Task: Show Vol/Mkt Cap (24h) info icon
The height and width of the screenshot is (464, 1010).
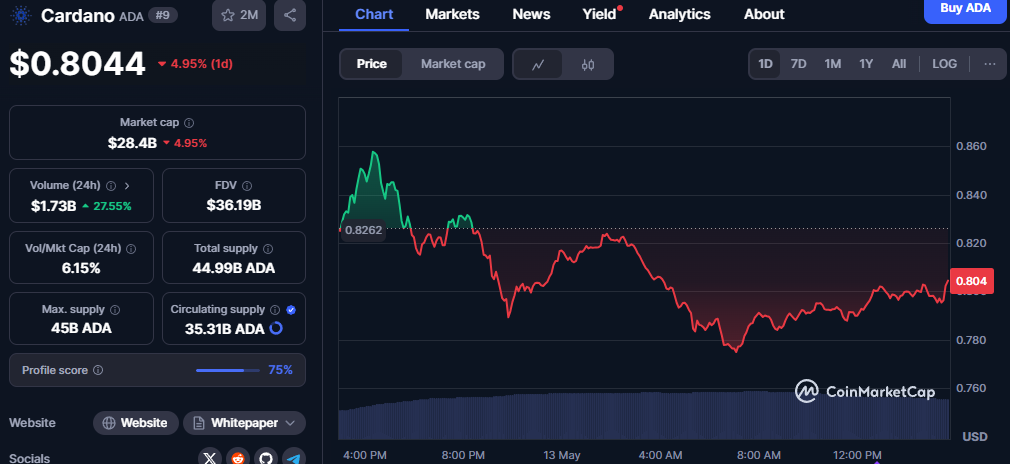Action: tap(131, 249)
